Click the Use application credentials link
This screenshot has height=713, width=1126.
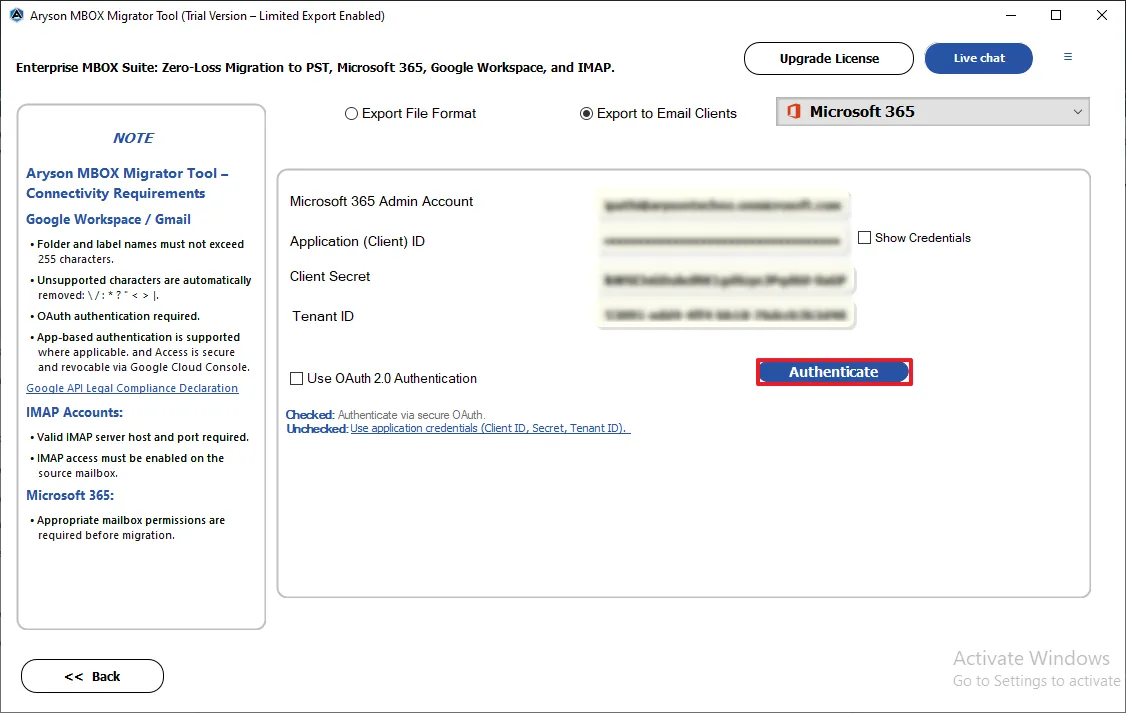[490, 428]
